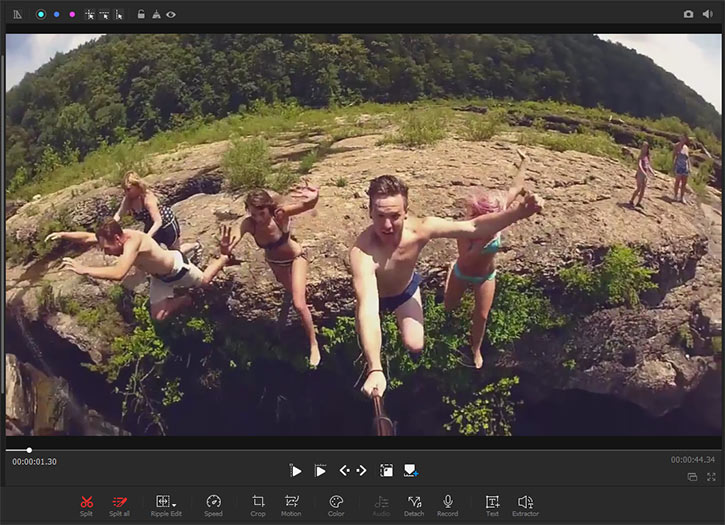Toggle the eye visibility icon

pos(171,14)
